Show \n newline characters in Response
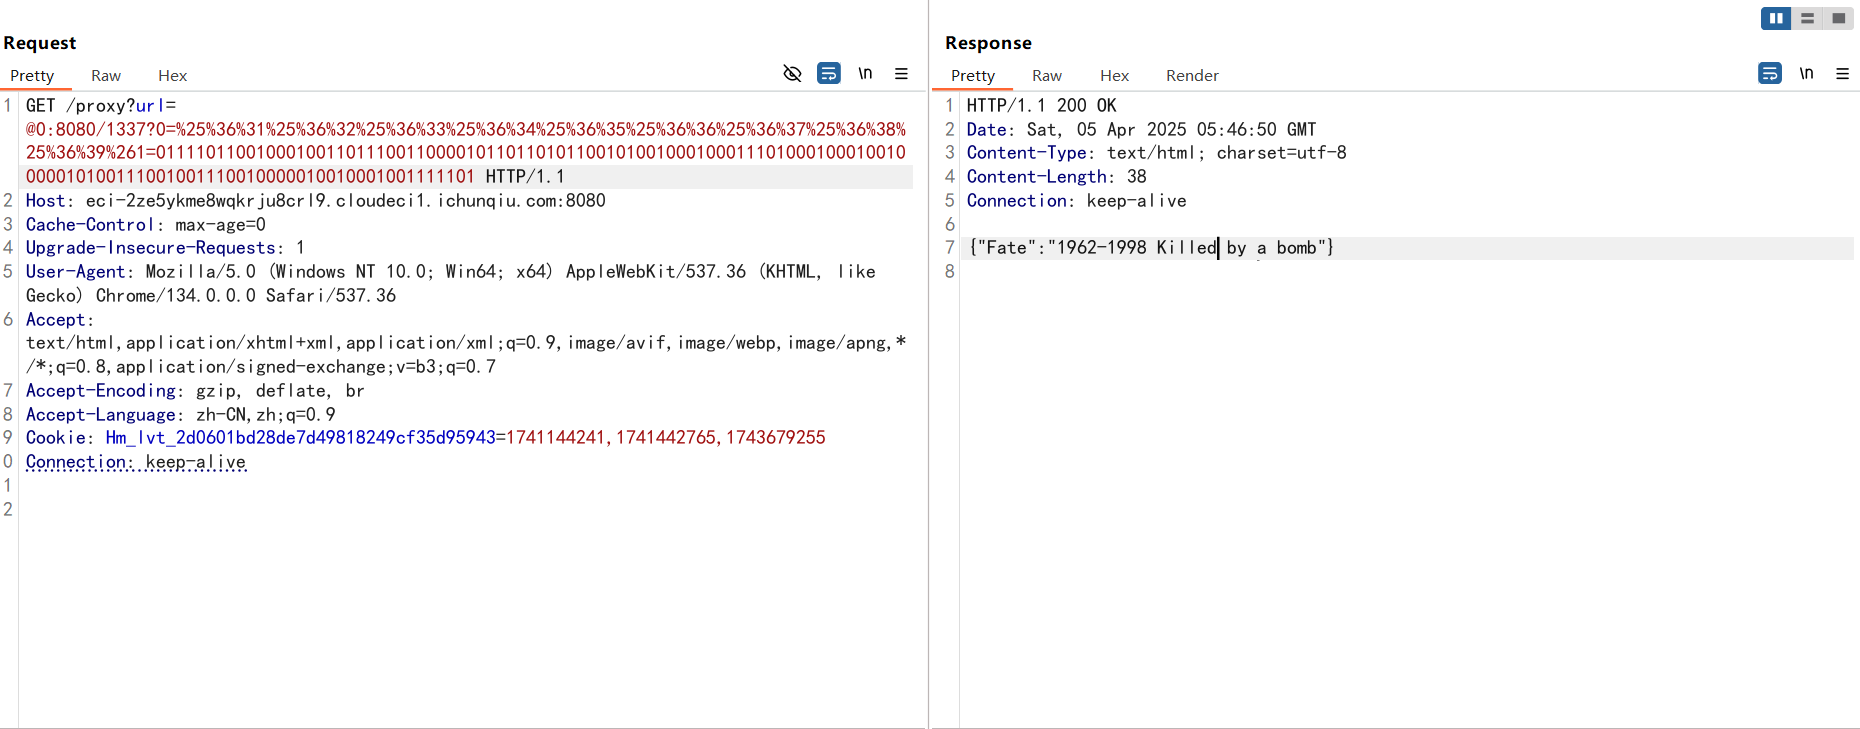The height and width of the screenshot is (729, 1860). pyautogui.click(x=1806, y=73)
